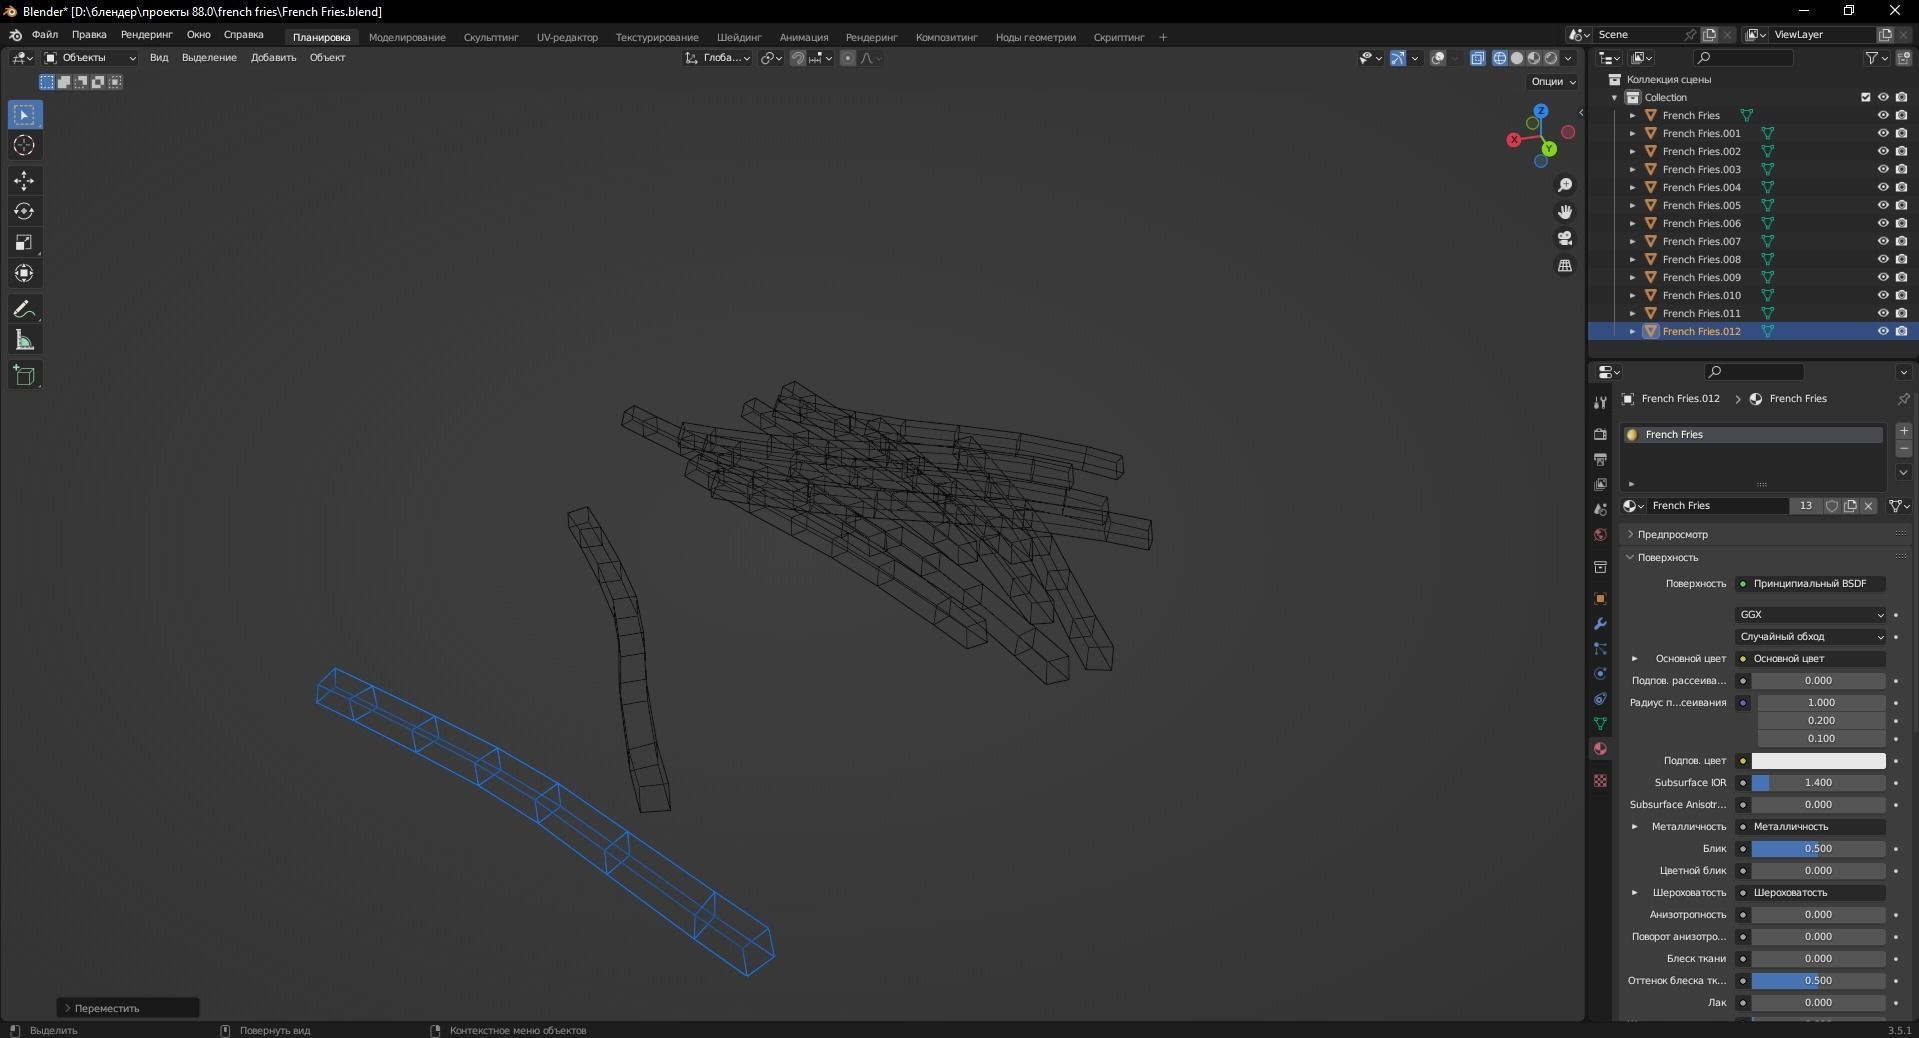
Task: Click the outliner search field
Action: pos(1744,58)
